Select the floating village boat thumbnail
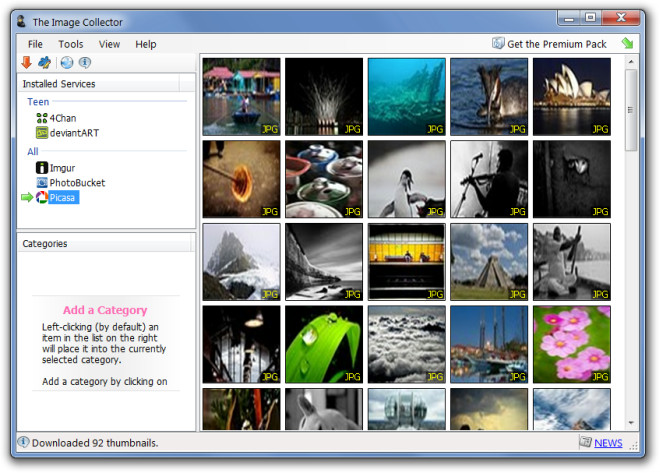 coord(241,96)
